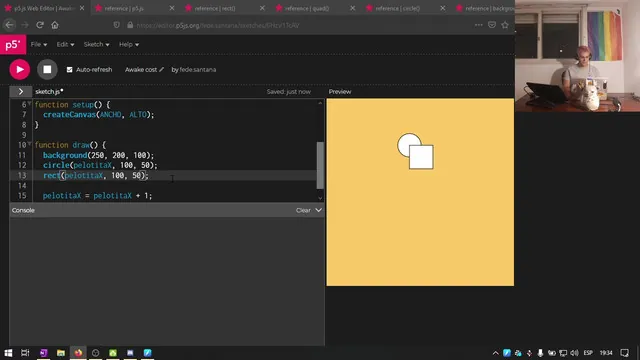This screenshot has width=640, height=360.
Task: Click the createCanvas(ANCHO, ALTO) line
Action: click(x=99, y=115)
